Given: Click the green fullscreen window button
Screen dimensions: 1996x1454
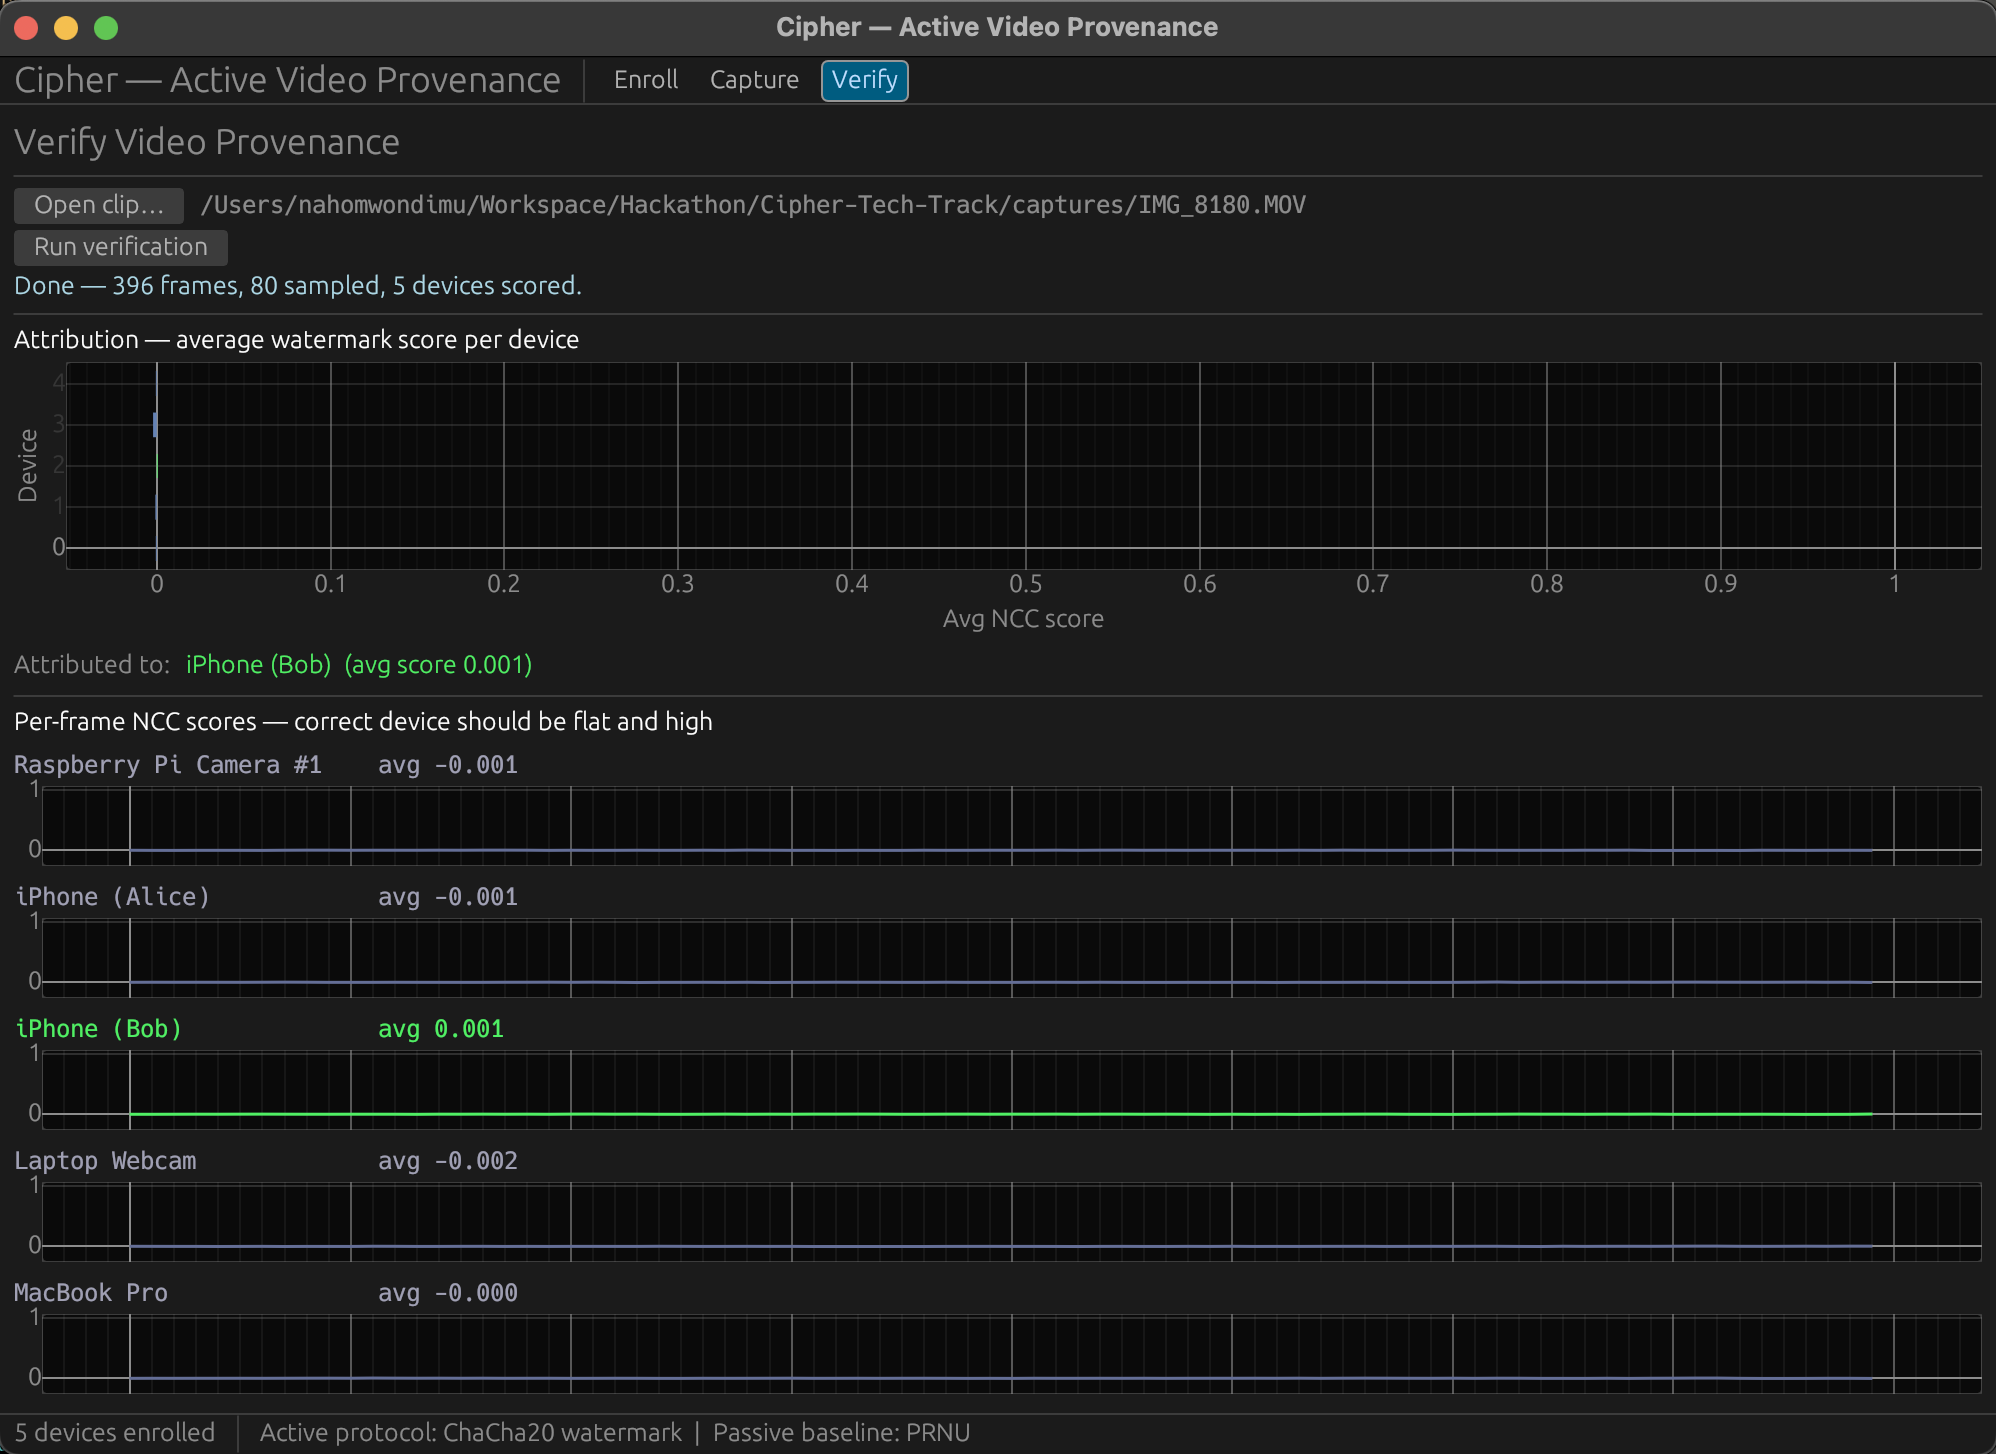Looking at the screenshot, I should 106,28.
